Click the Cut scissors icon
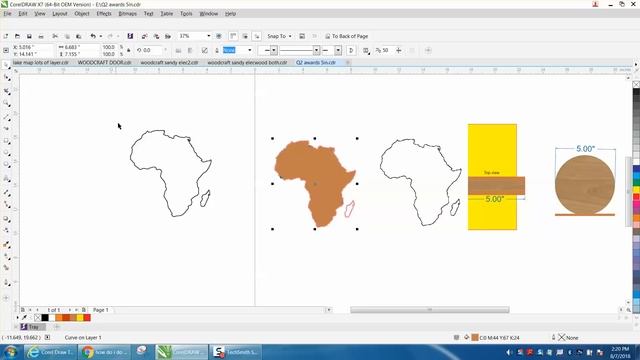640x360 pixels. pos(55,36)
